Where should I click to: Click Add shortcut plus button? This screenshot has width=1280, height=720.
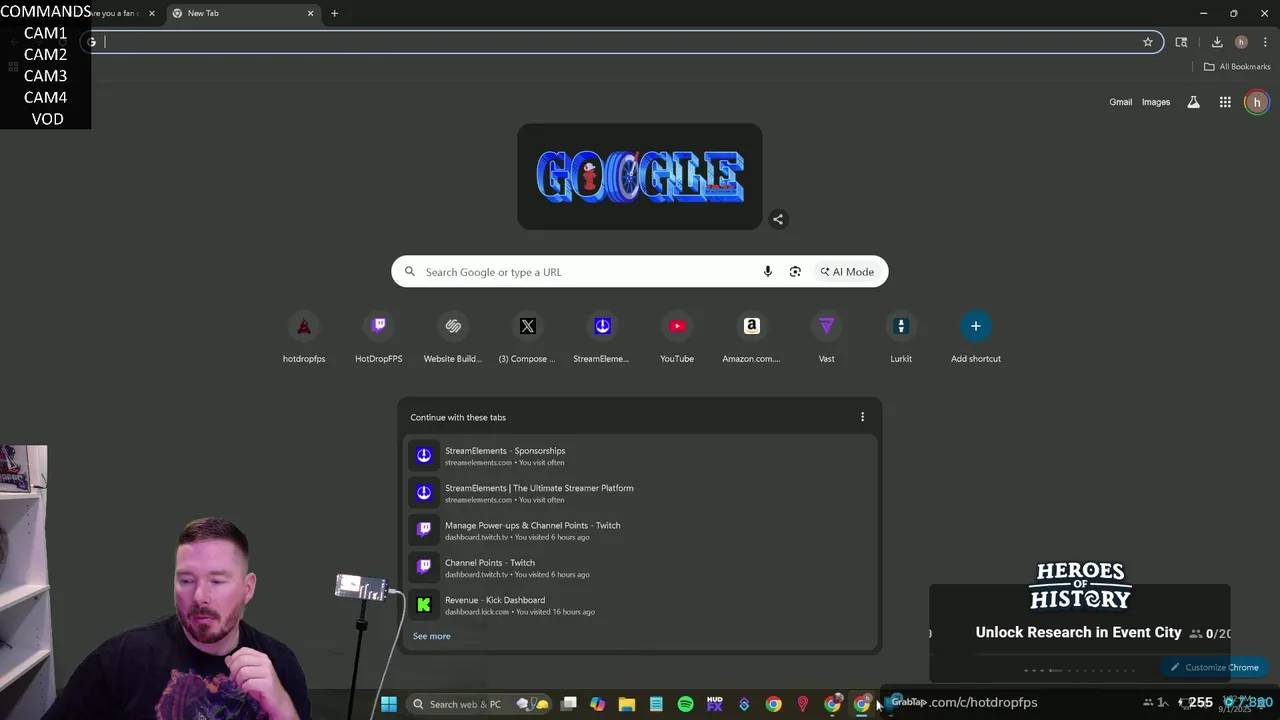tap(976, 326)
